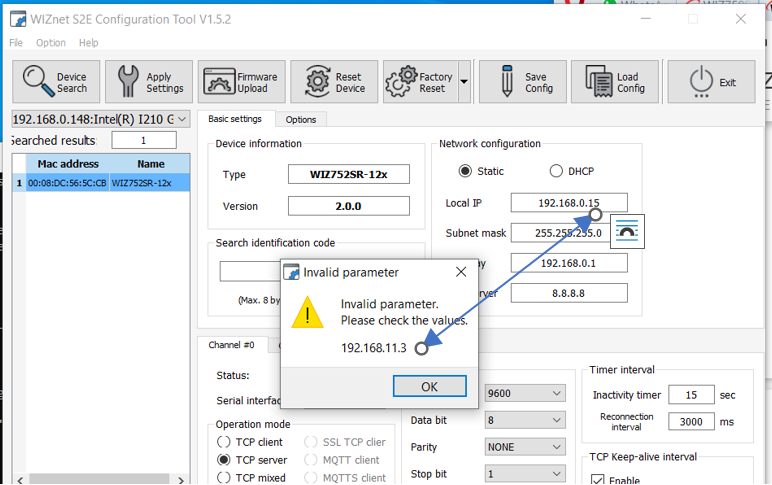
Task: Select DHCP IP mode
Action: (556, 171)
